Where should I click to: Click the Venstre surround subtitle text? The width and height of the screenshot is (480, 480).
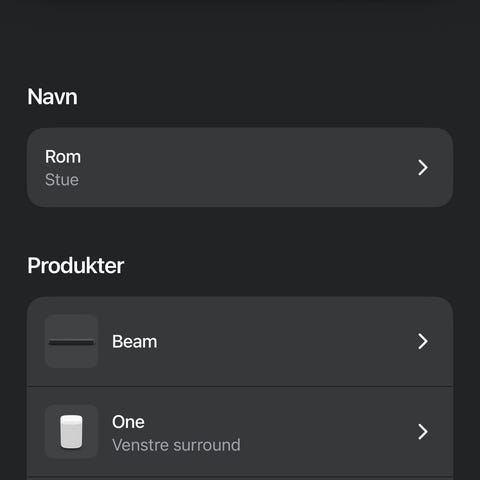176,445
